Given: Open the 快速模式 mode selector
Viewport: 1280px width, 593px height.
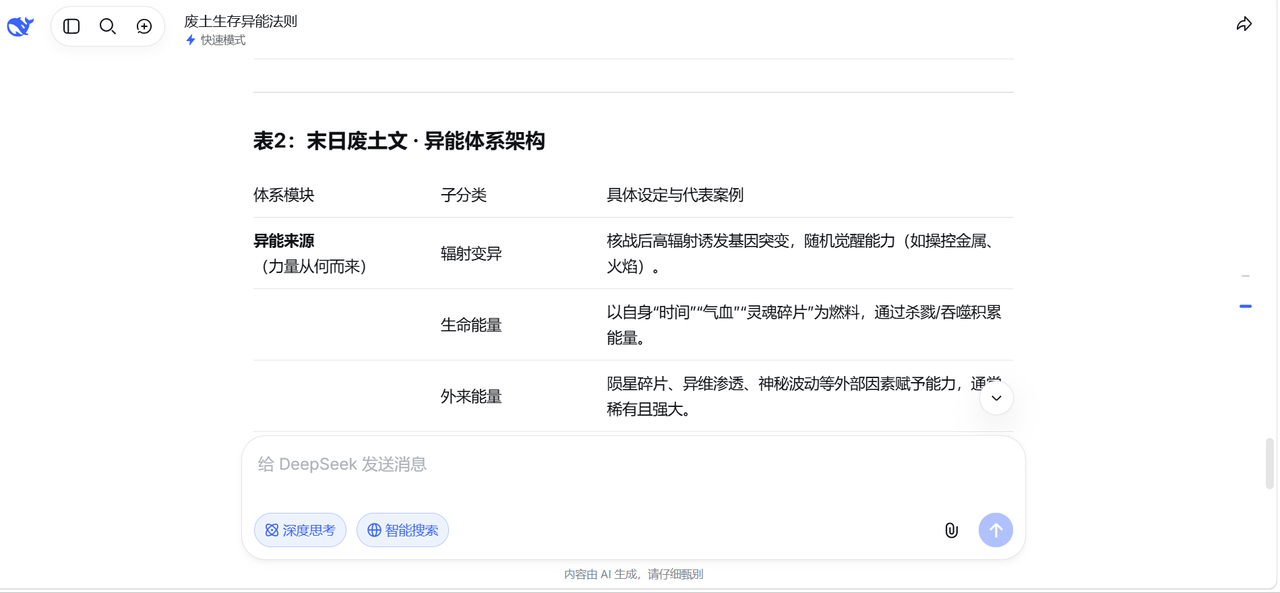Looking at the screenshot, I should click(x=215, y=40).
